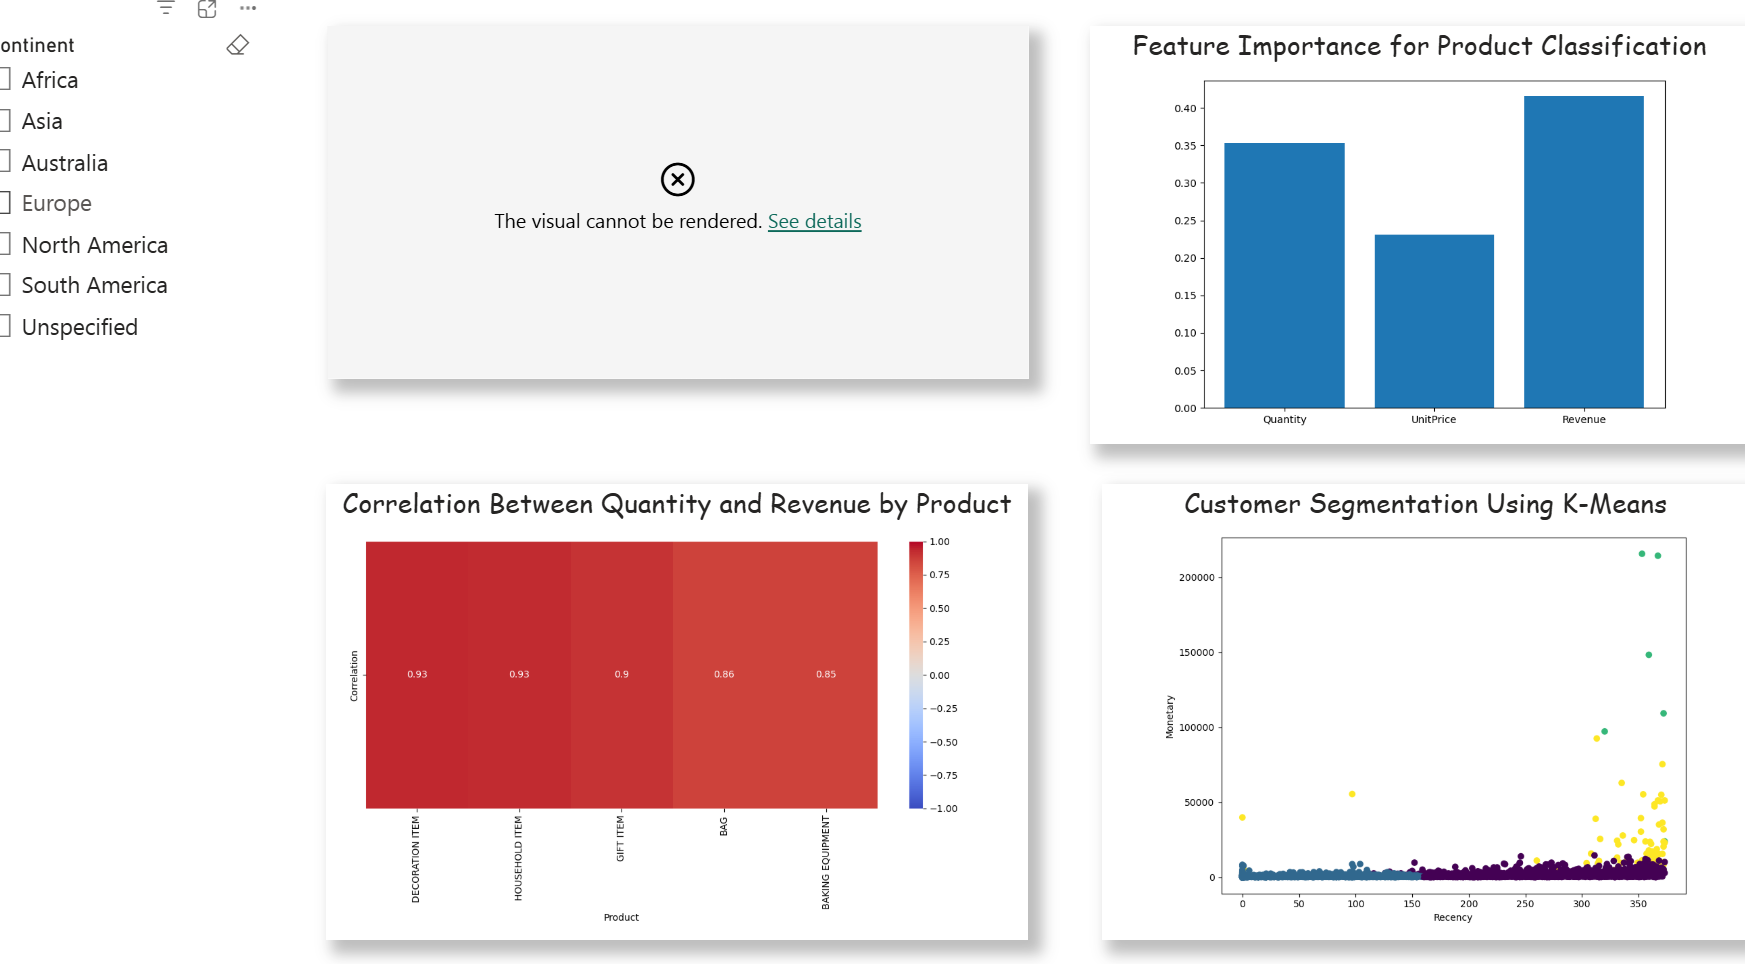
Task: Check the Europe checkbox
Action: click(x=4, y=203)
